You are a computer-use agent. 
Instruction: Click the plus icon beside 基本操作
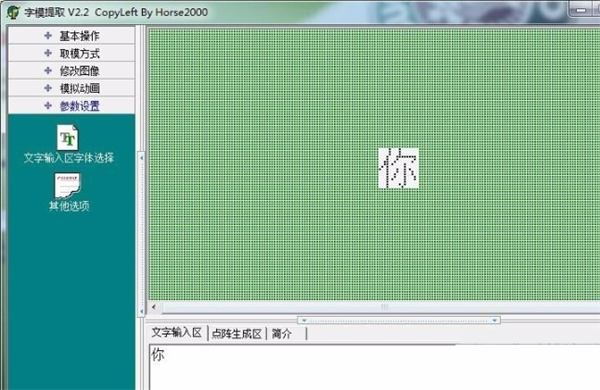(x=48, y=36)
